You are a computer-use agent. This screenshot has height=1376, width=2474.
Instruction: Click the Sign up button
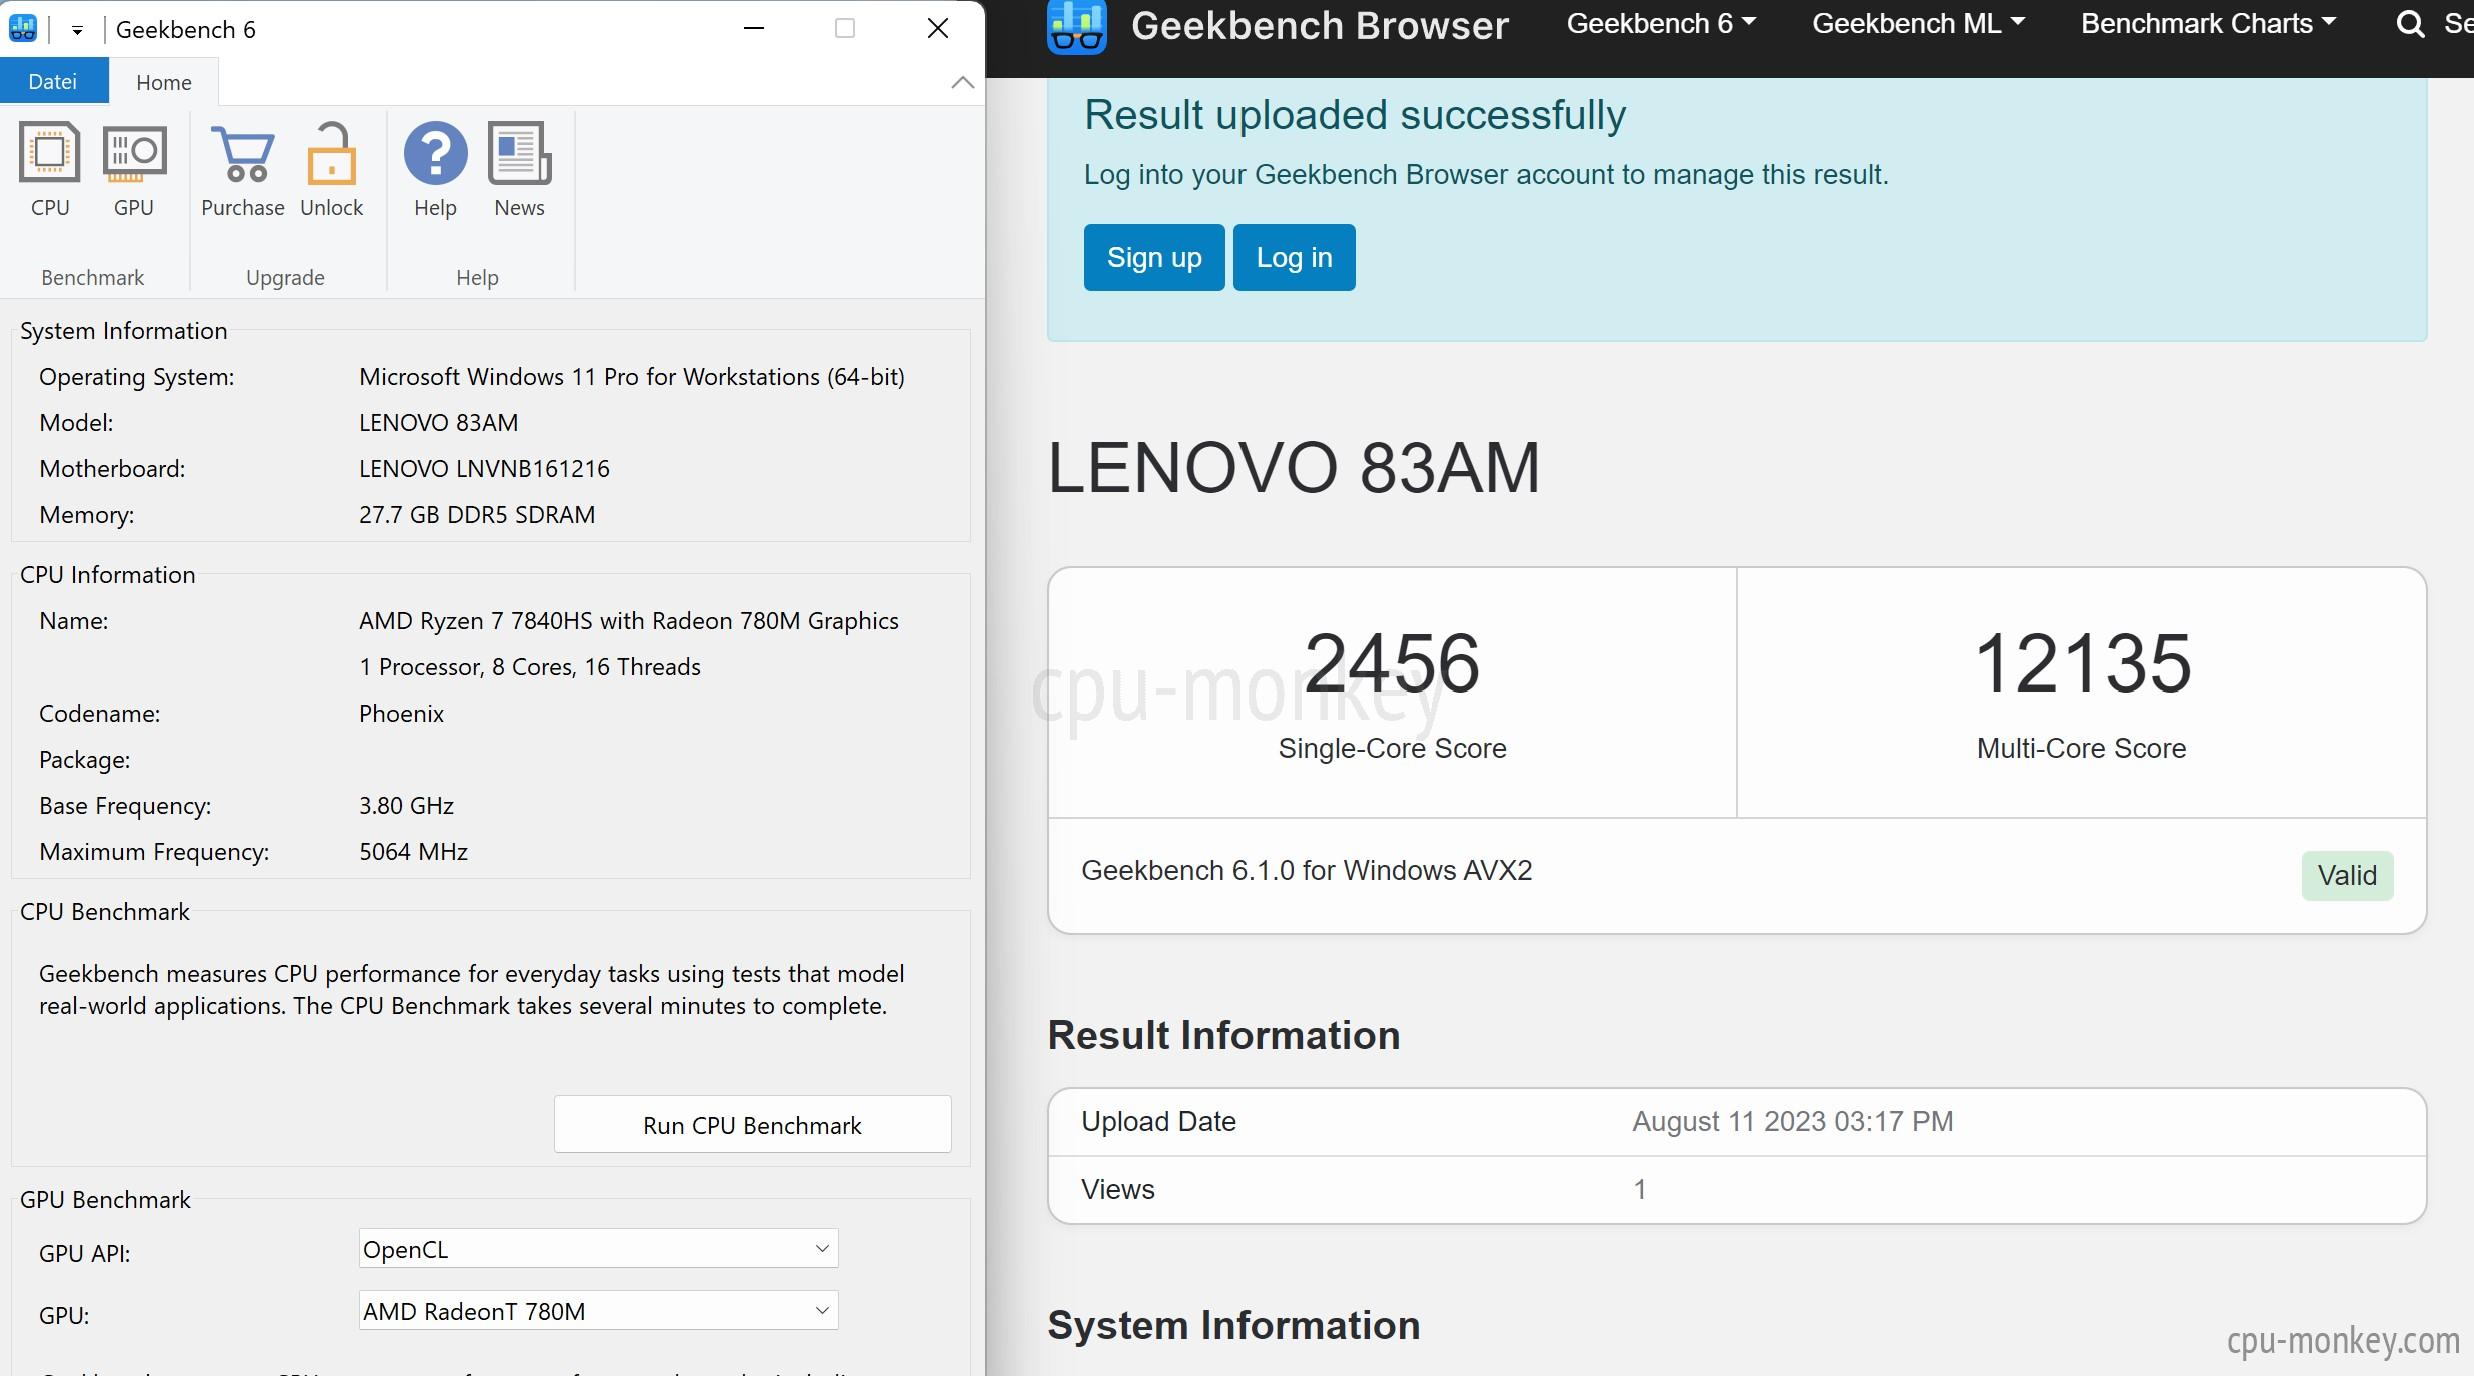[1154, 257]
